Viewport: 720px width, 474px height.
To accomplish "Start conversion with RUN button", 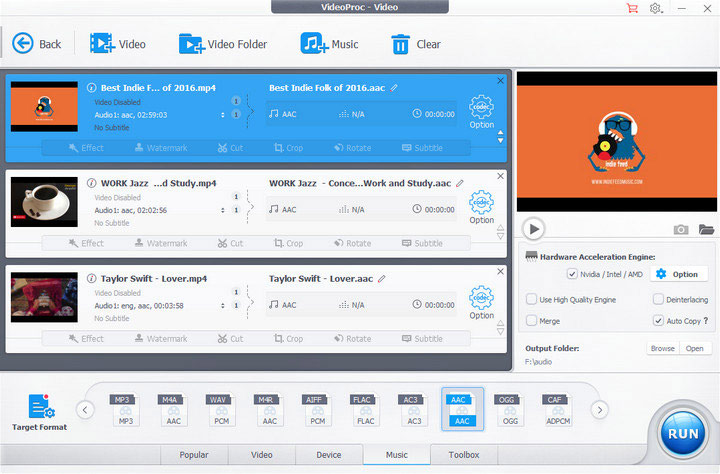I will [x=683, y=433].
